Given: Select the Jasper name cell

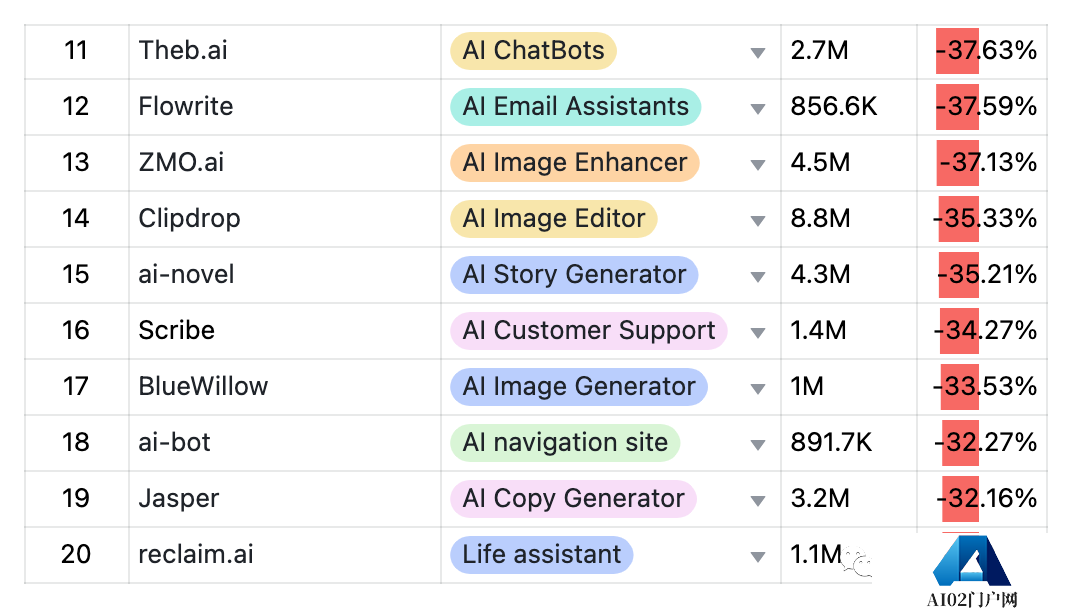Looking at the screenshot, I should (285, 500).
